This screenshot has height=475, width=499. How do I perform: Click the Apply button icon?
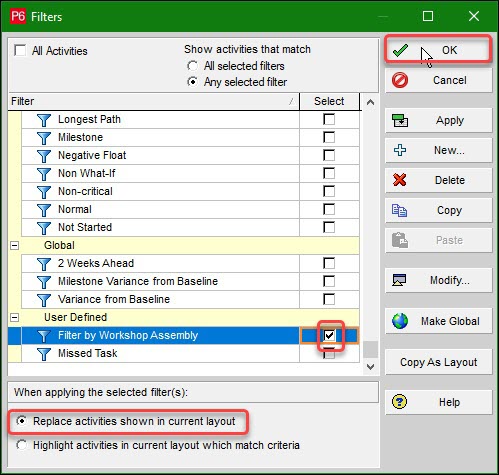click(400, 120)
